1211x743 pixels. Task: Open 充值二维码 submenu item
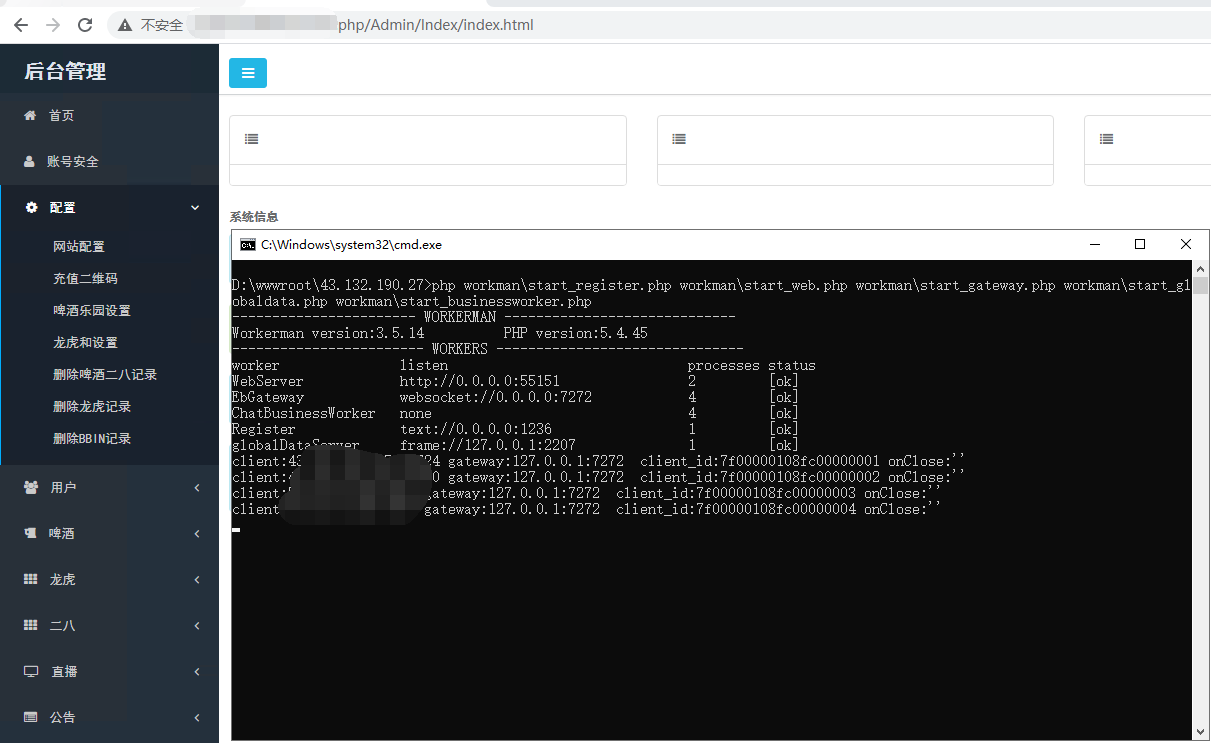(85, 279)
